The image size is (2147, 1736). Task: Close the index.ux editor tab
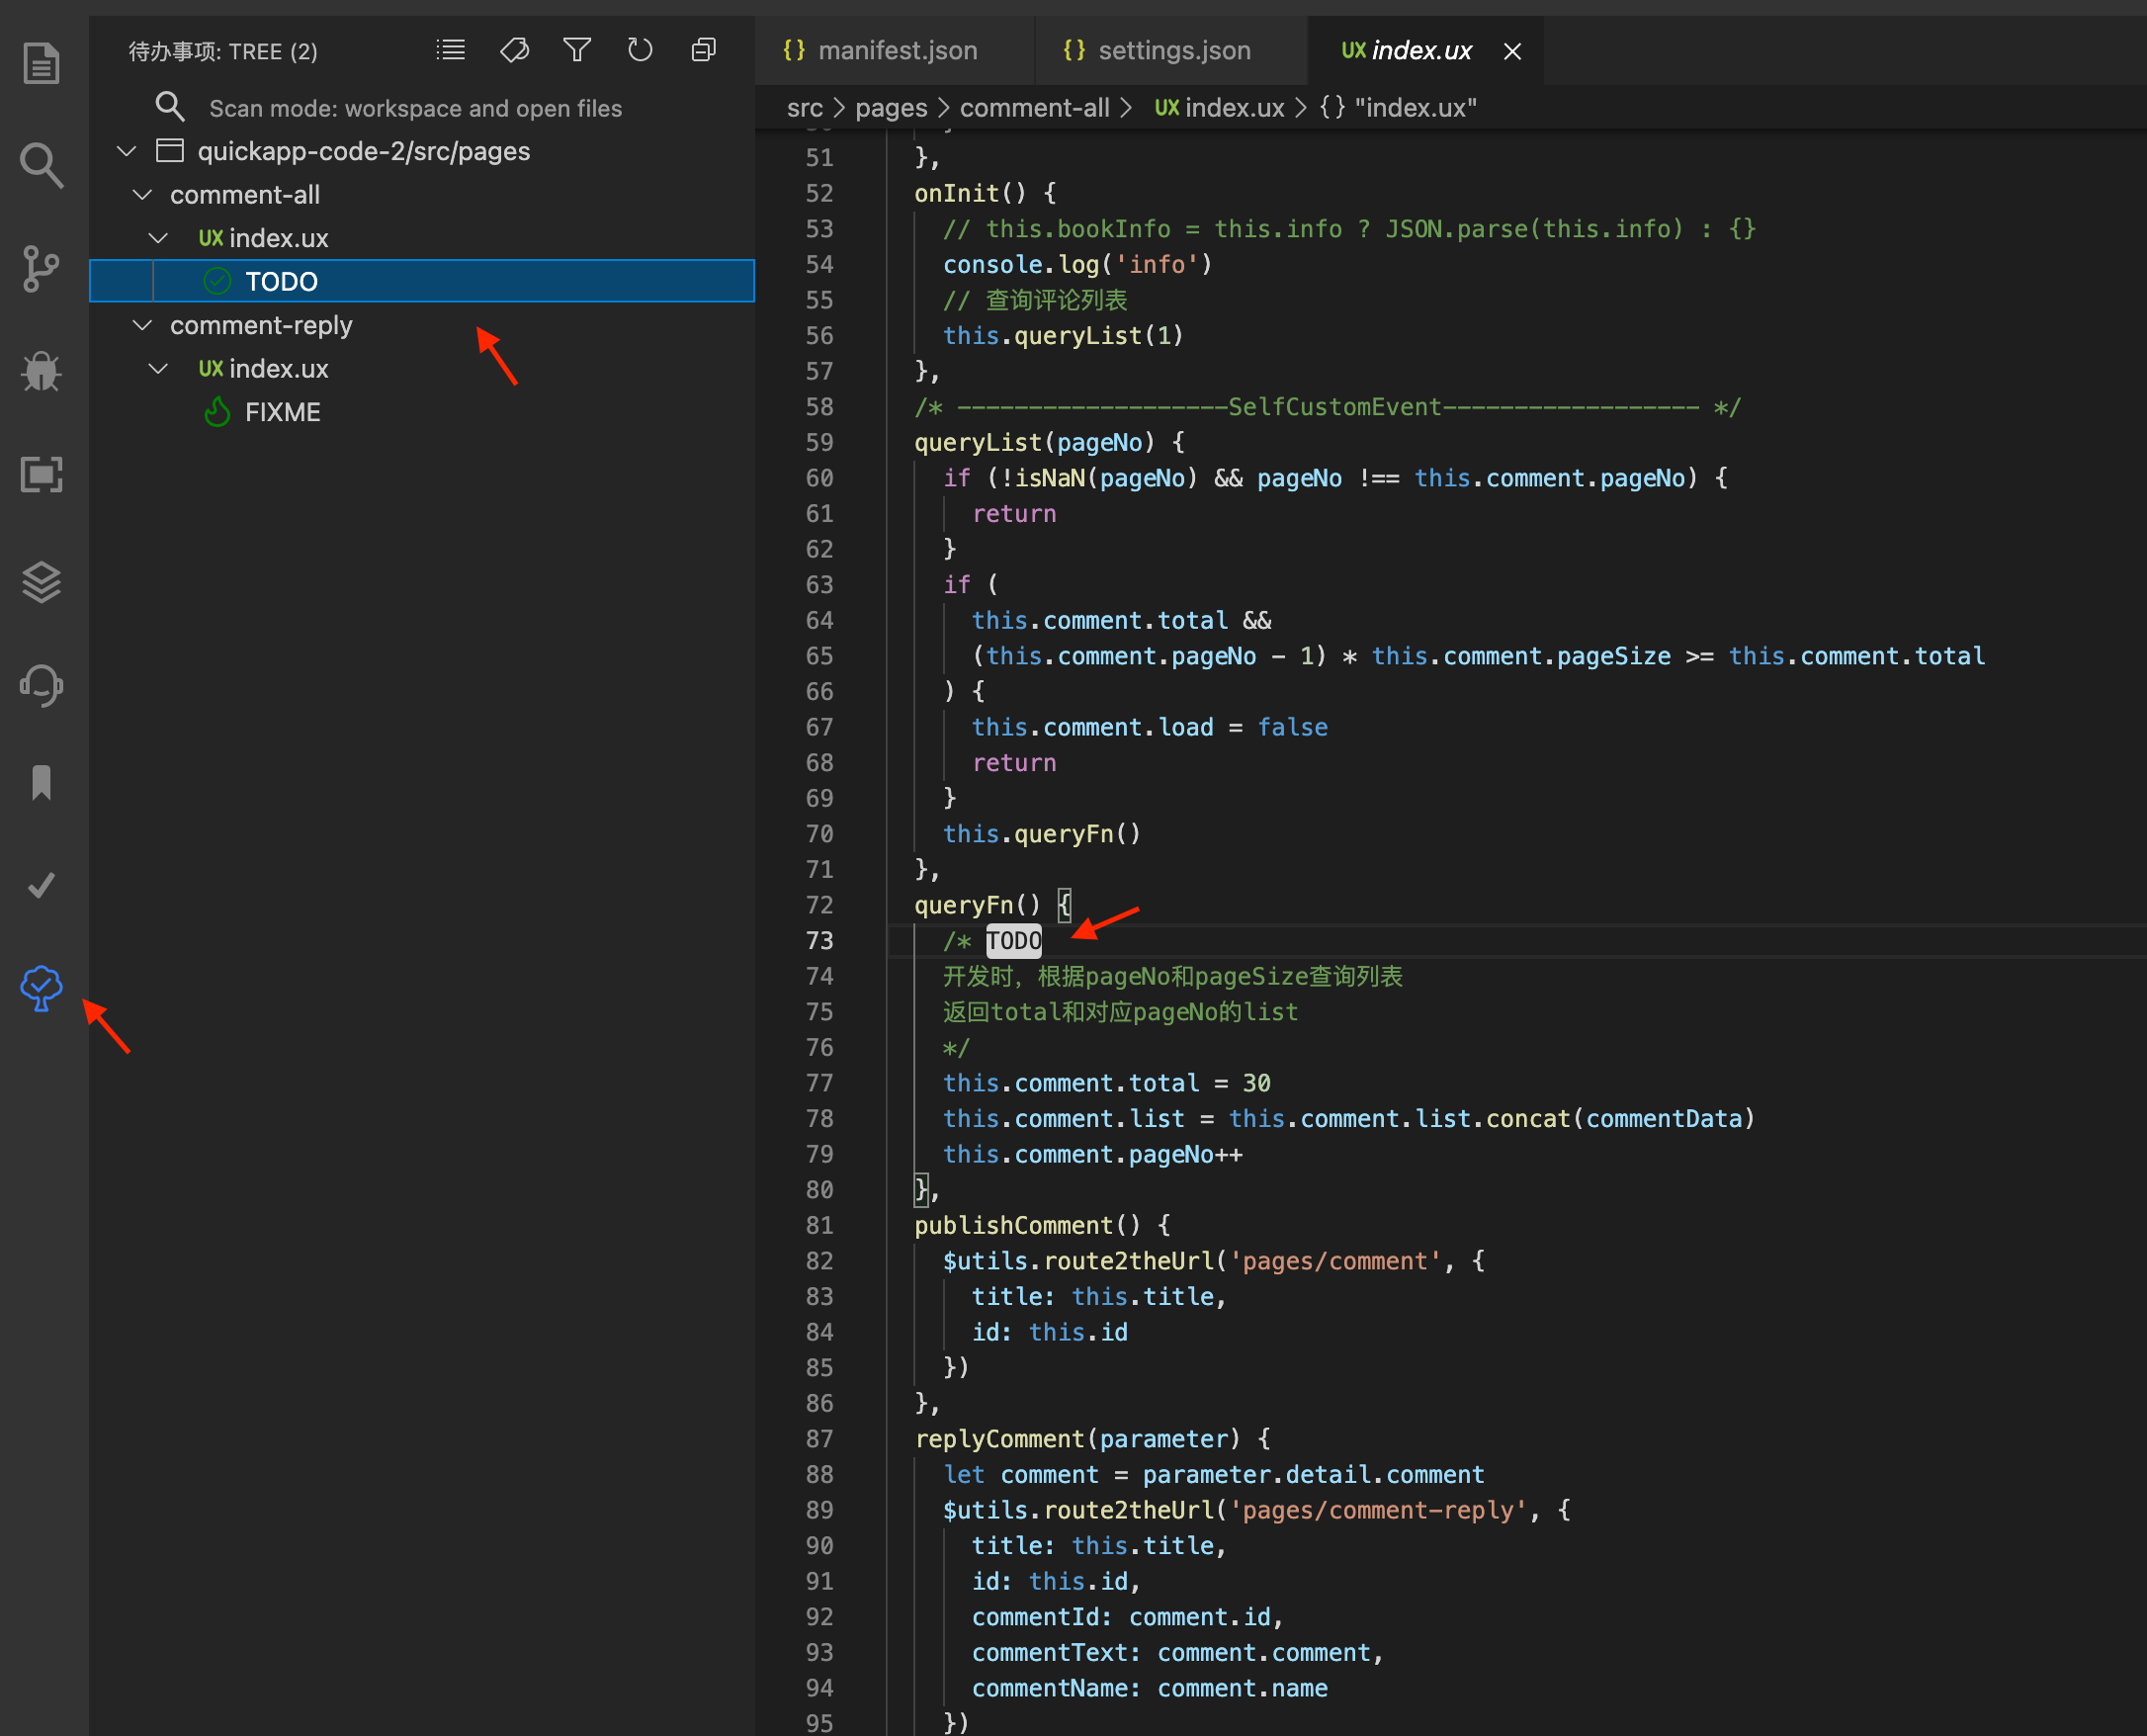[x=1513, y=51]
